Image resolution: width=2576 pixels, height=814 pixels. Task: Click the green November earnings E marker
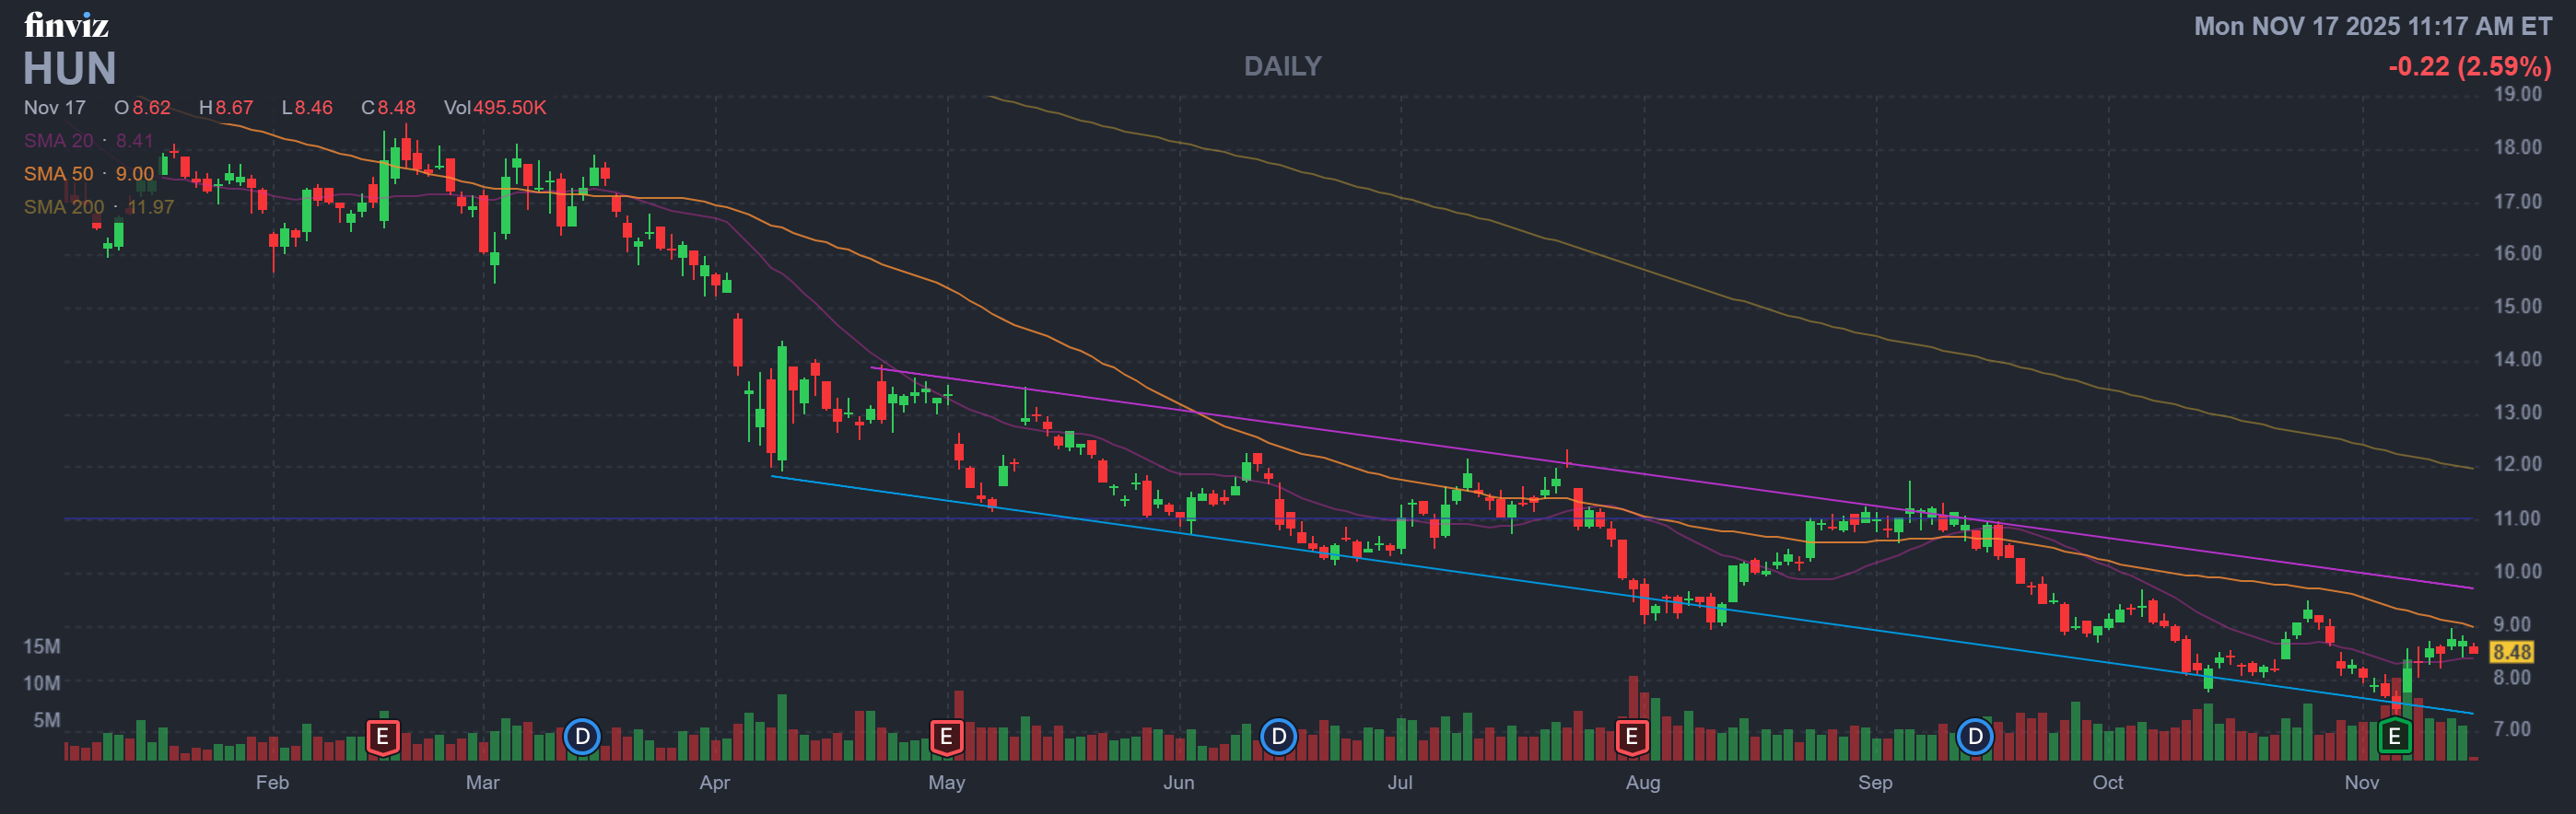tap(2394, 737)
